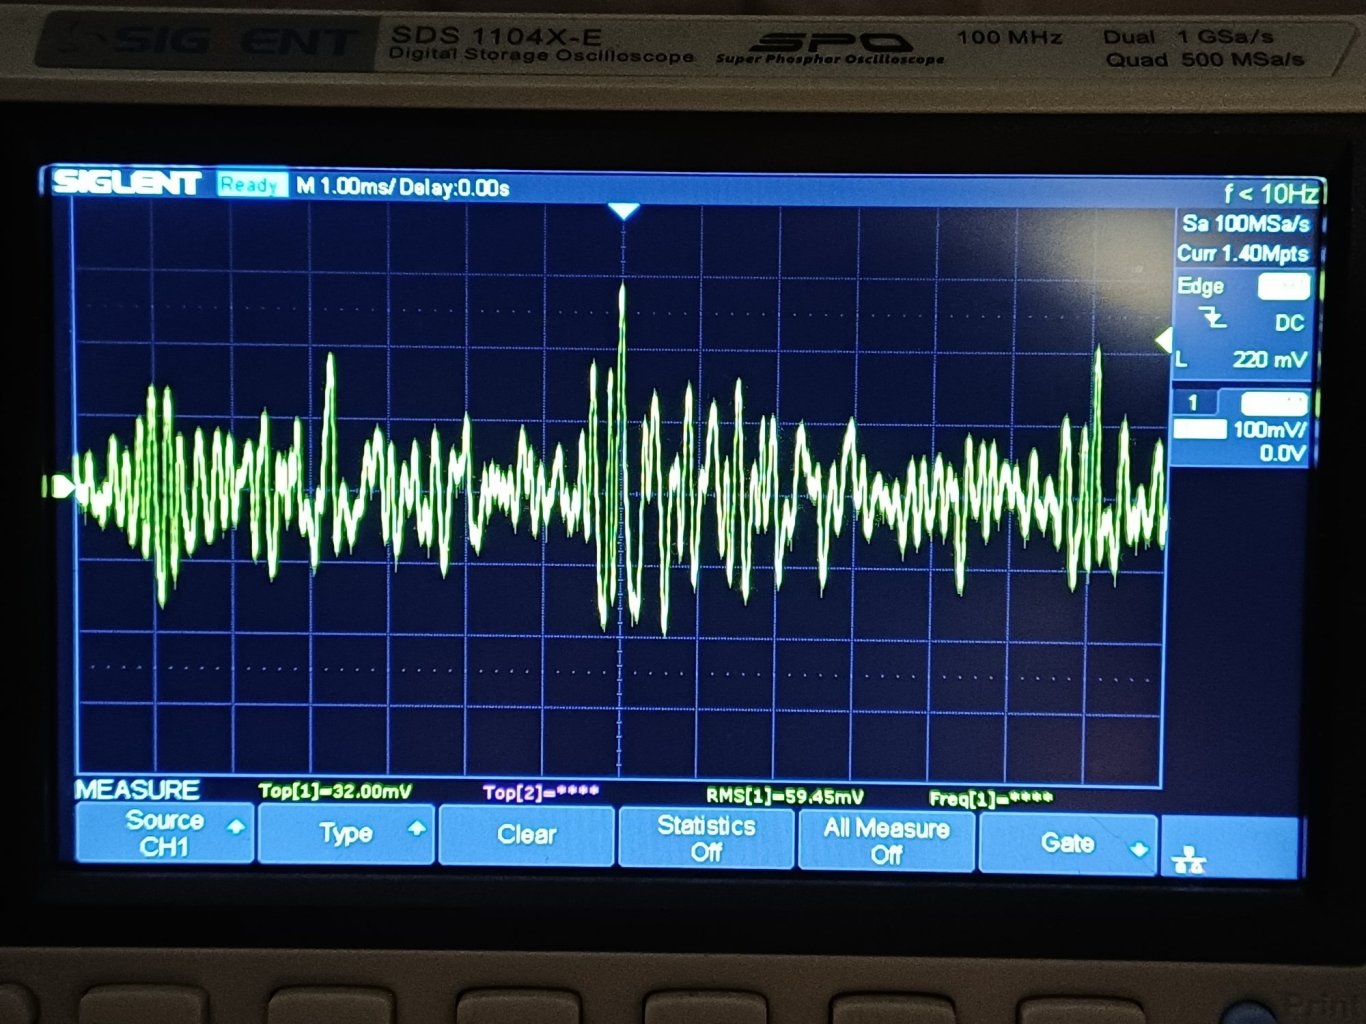Click the SIGLENT logo on screen
The height and width of the screenshot is (1024, 1366).
(127, 183)
